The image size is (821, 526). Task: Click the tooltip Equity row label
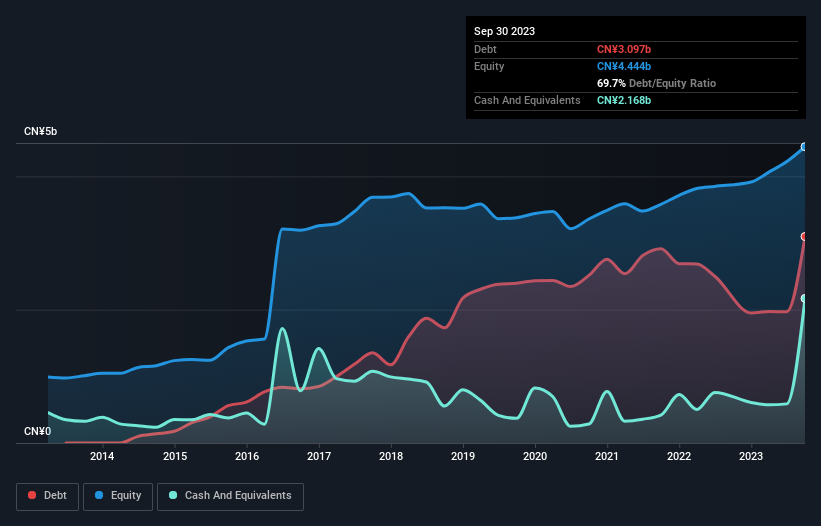[x=489, y=66]
